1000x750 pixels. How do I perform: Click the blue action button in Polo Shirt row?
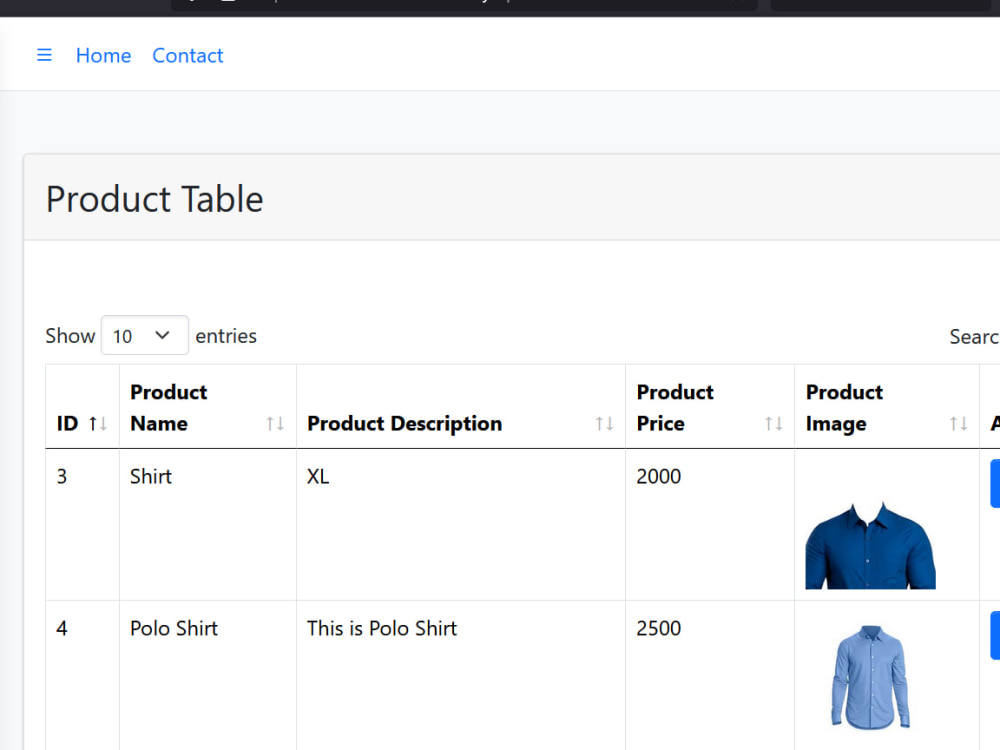[995, 635]
